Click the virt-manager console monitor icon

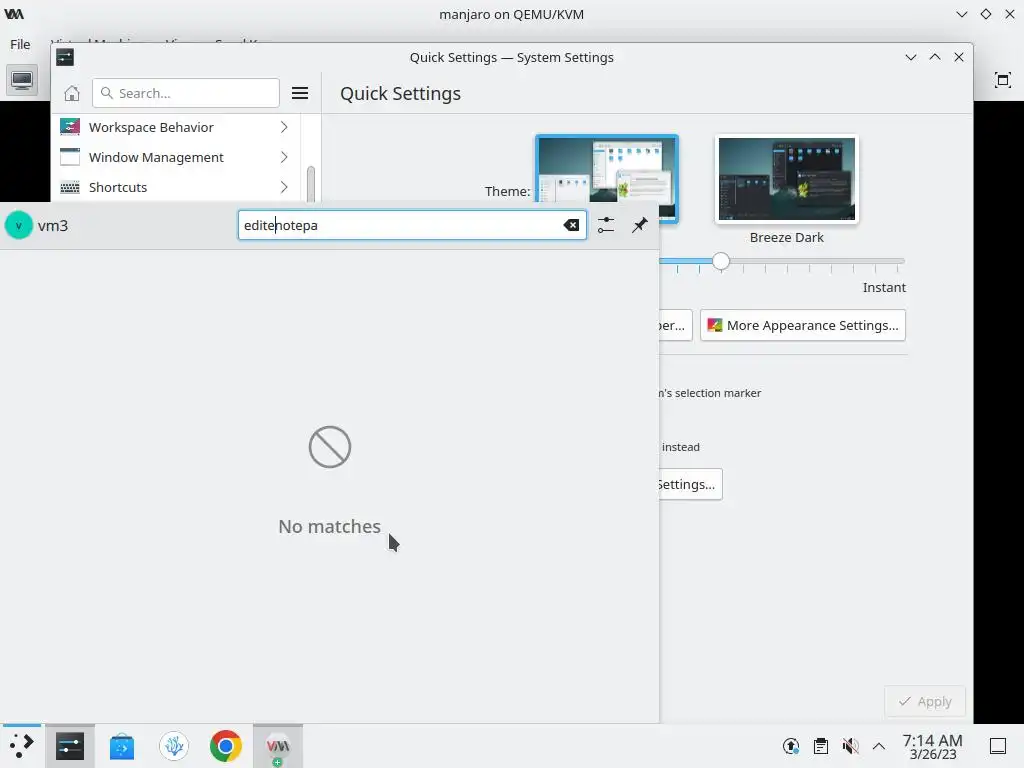click(x=22, y=80)
